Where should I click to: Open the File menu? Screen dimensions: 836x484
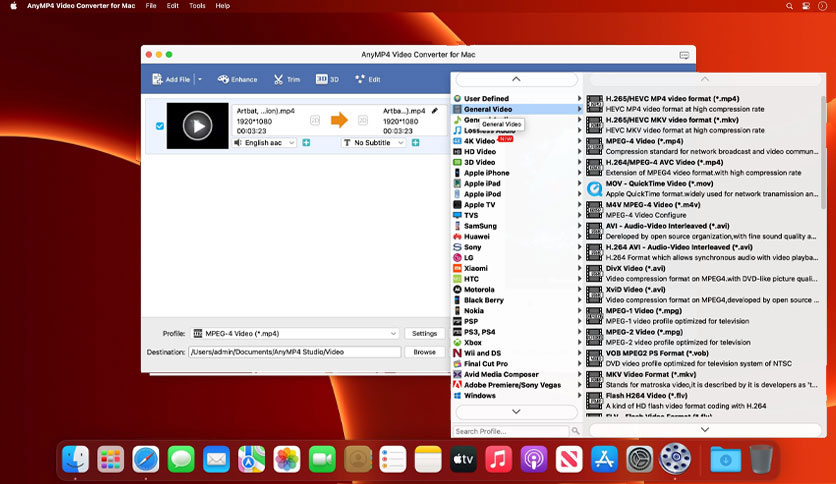click(x=151, y=6)
